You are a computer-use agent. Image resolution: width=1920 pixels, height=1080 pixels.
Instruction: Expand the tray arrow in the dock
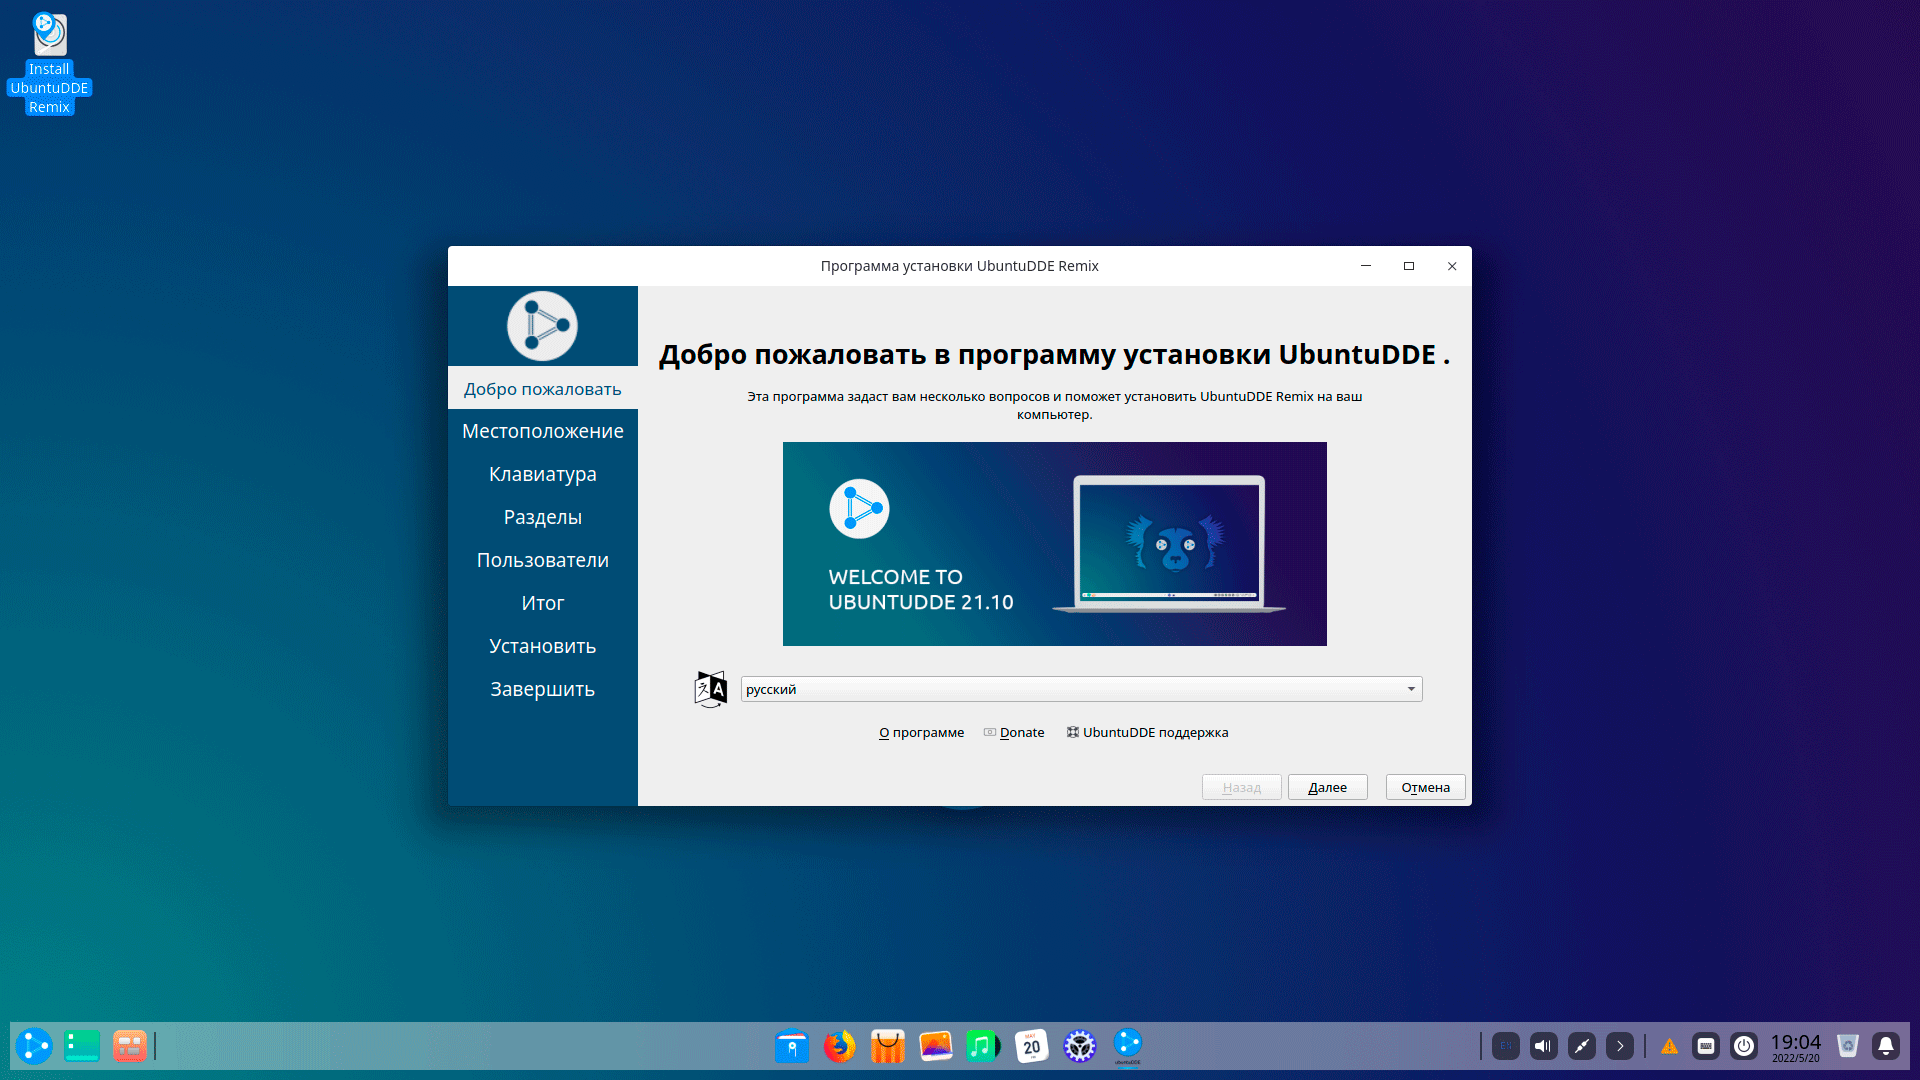coord(1619,1046)
